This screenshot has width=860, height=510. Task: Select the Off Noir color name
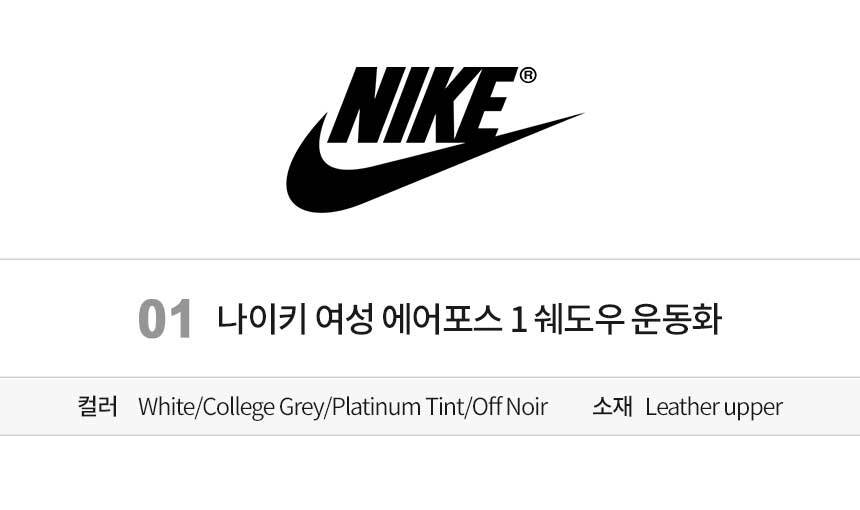(509, 407)
